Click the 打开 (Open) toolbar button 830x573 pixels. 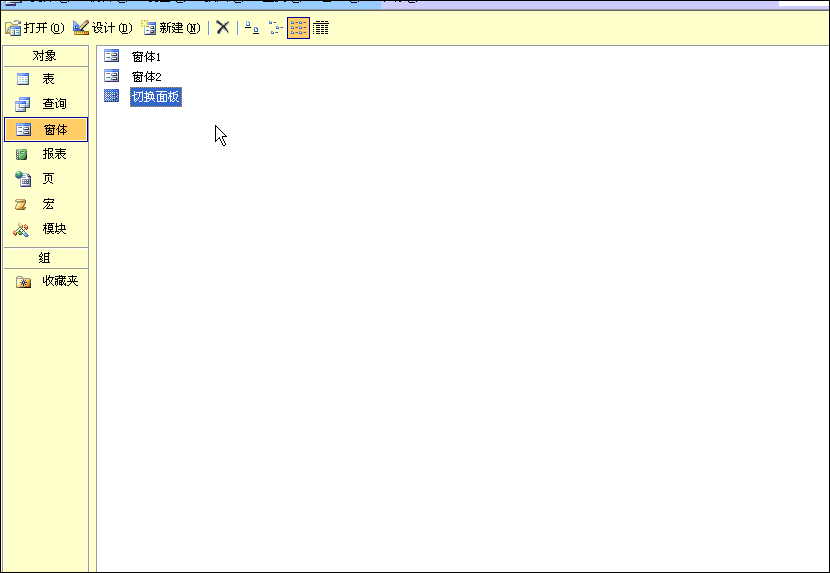click(x=35, y=28)
